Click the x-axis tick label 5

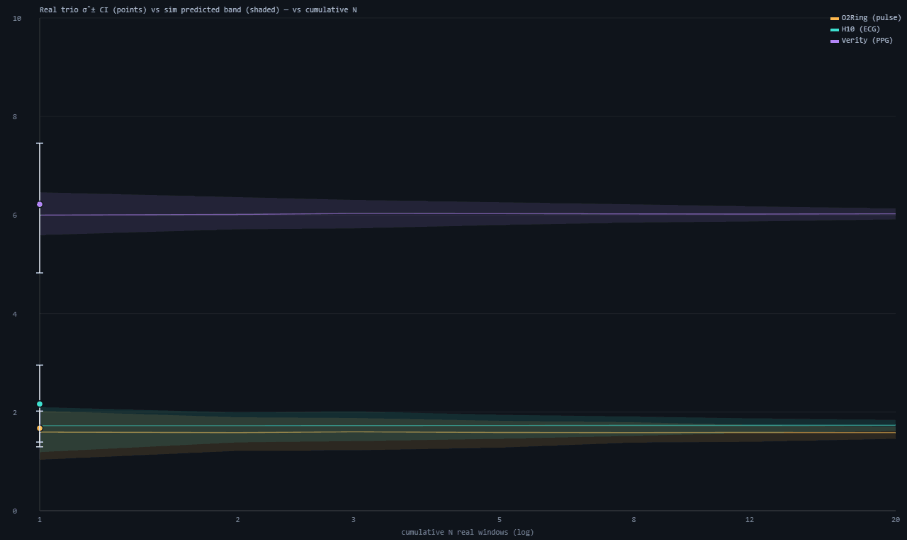pyautogui.click(x=499, y=520)
